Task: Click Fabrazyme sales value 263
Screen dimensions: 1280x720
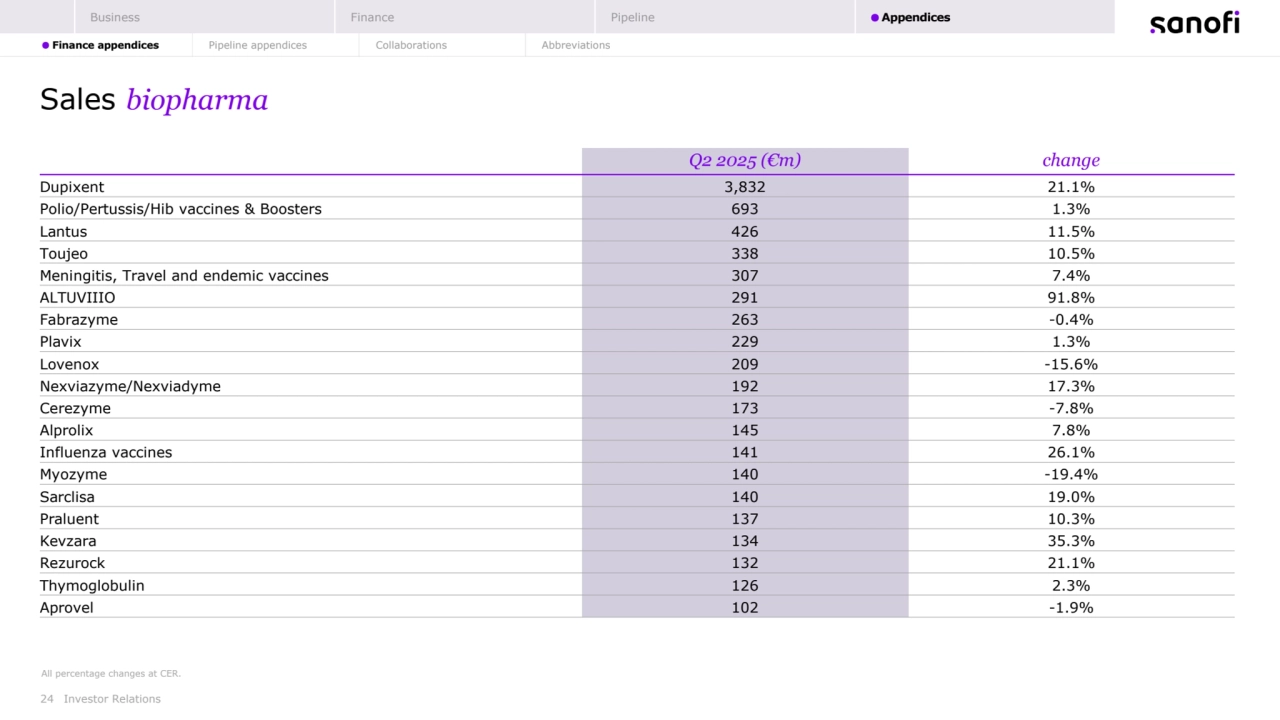Action: coord(745,320)
